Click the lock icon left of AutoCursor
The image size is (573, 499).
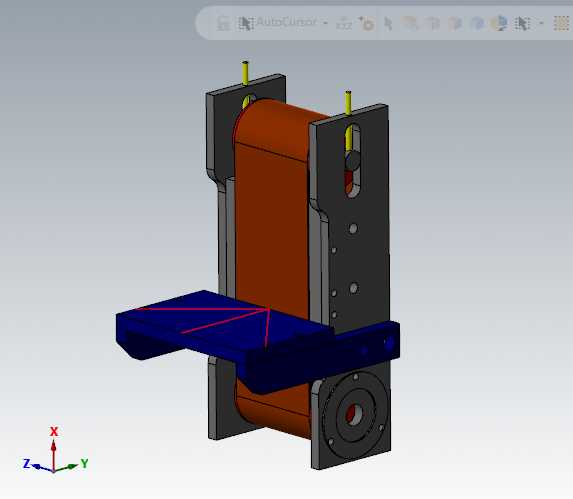(223, 23)
